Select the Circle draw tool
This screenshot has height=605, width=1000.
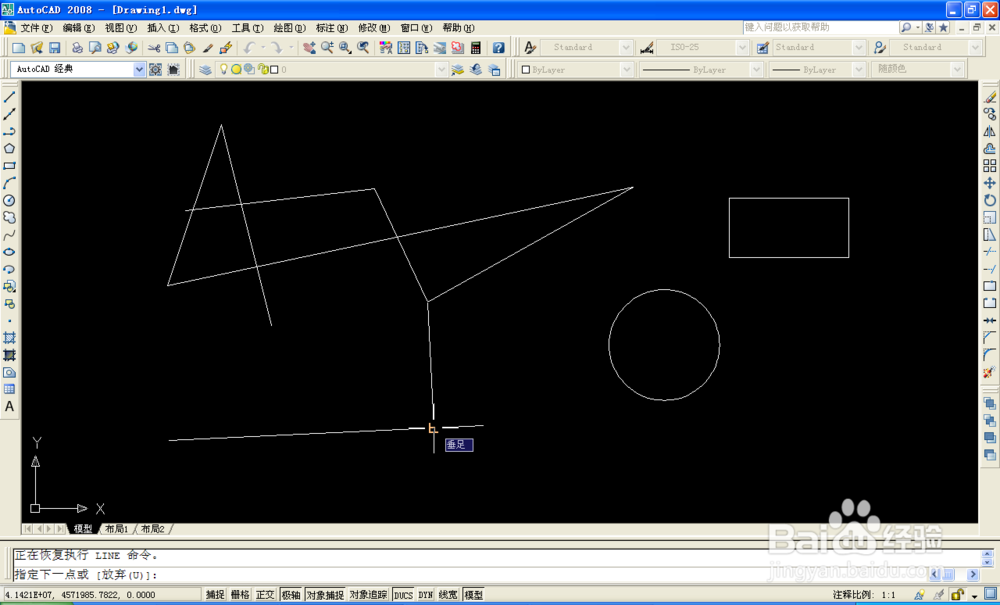pos(10,201)
